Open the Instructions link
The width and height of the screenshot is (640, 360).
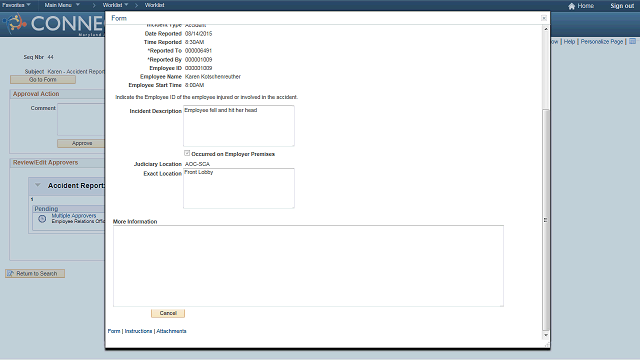click(138, 331)
